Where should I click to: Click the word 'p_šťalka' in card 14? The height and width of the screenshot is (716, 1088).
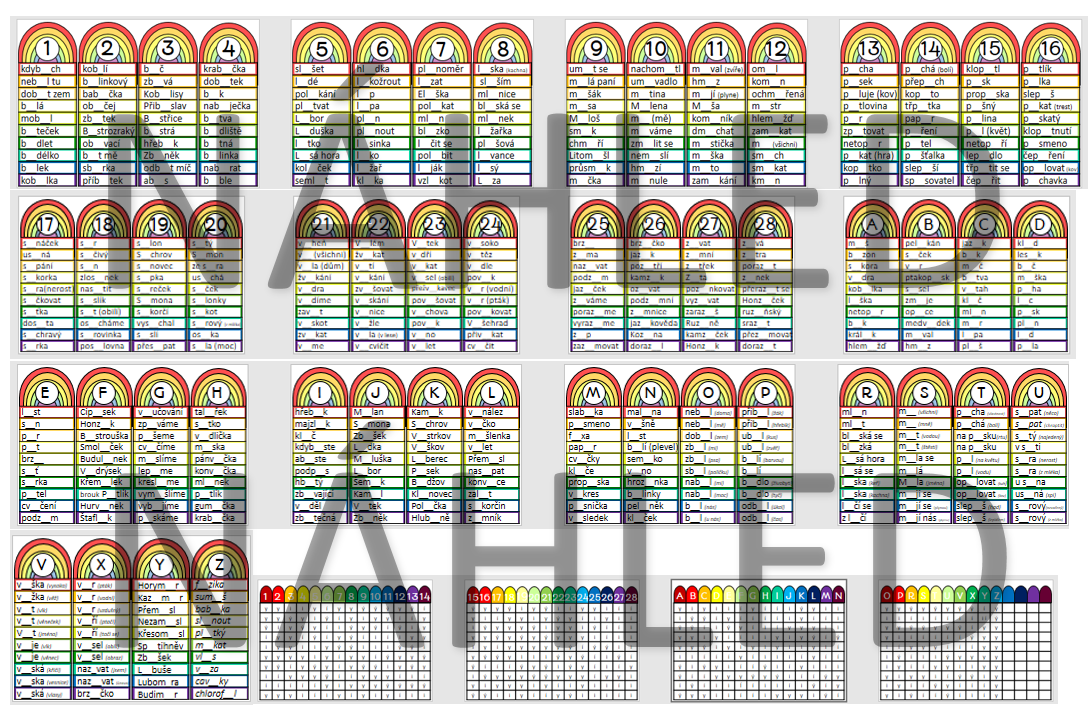[x=924, y=156]
